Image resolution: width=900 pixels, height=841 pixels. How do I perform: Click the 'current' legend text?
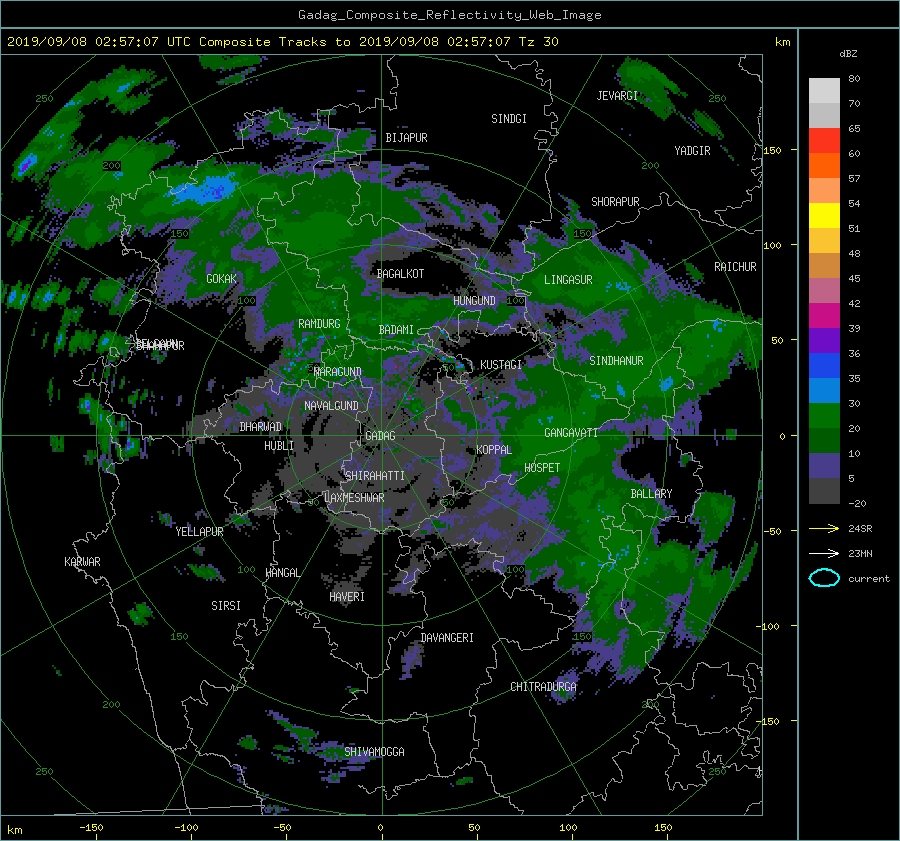coord(869,579)
